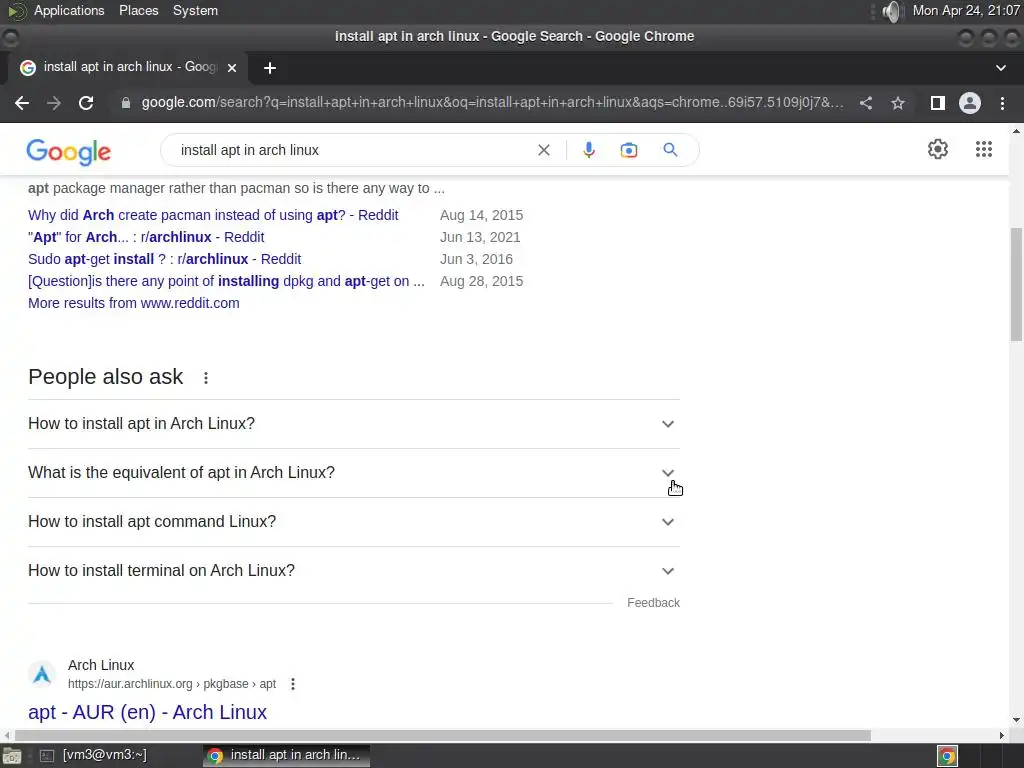
Task: Open a new Chrome tab
Action: coord(270,68)
